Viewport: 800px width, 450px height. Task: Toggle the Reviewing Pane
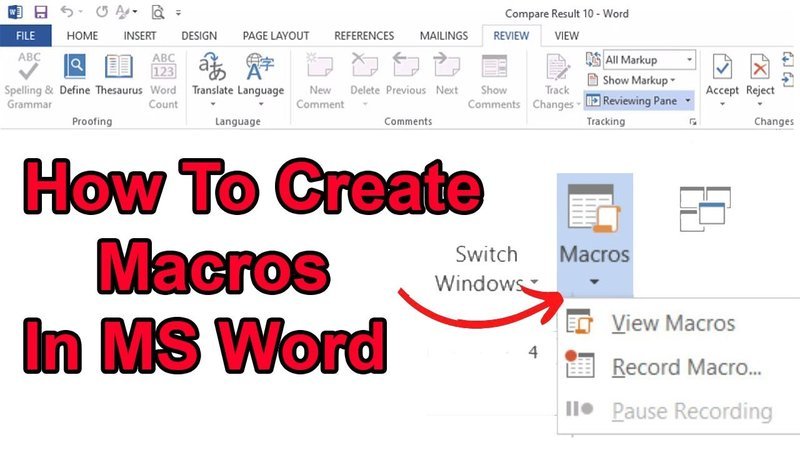tap(633, 101)
